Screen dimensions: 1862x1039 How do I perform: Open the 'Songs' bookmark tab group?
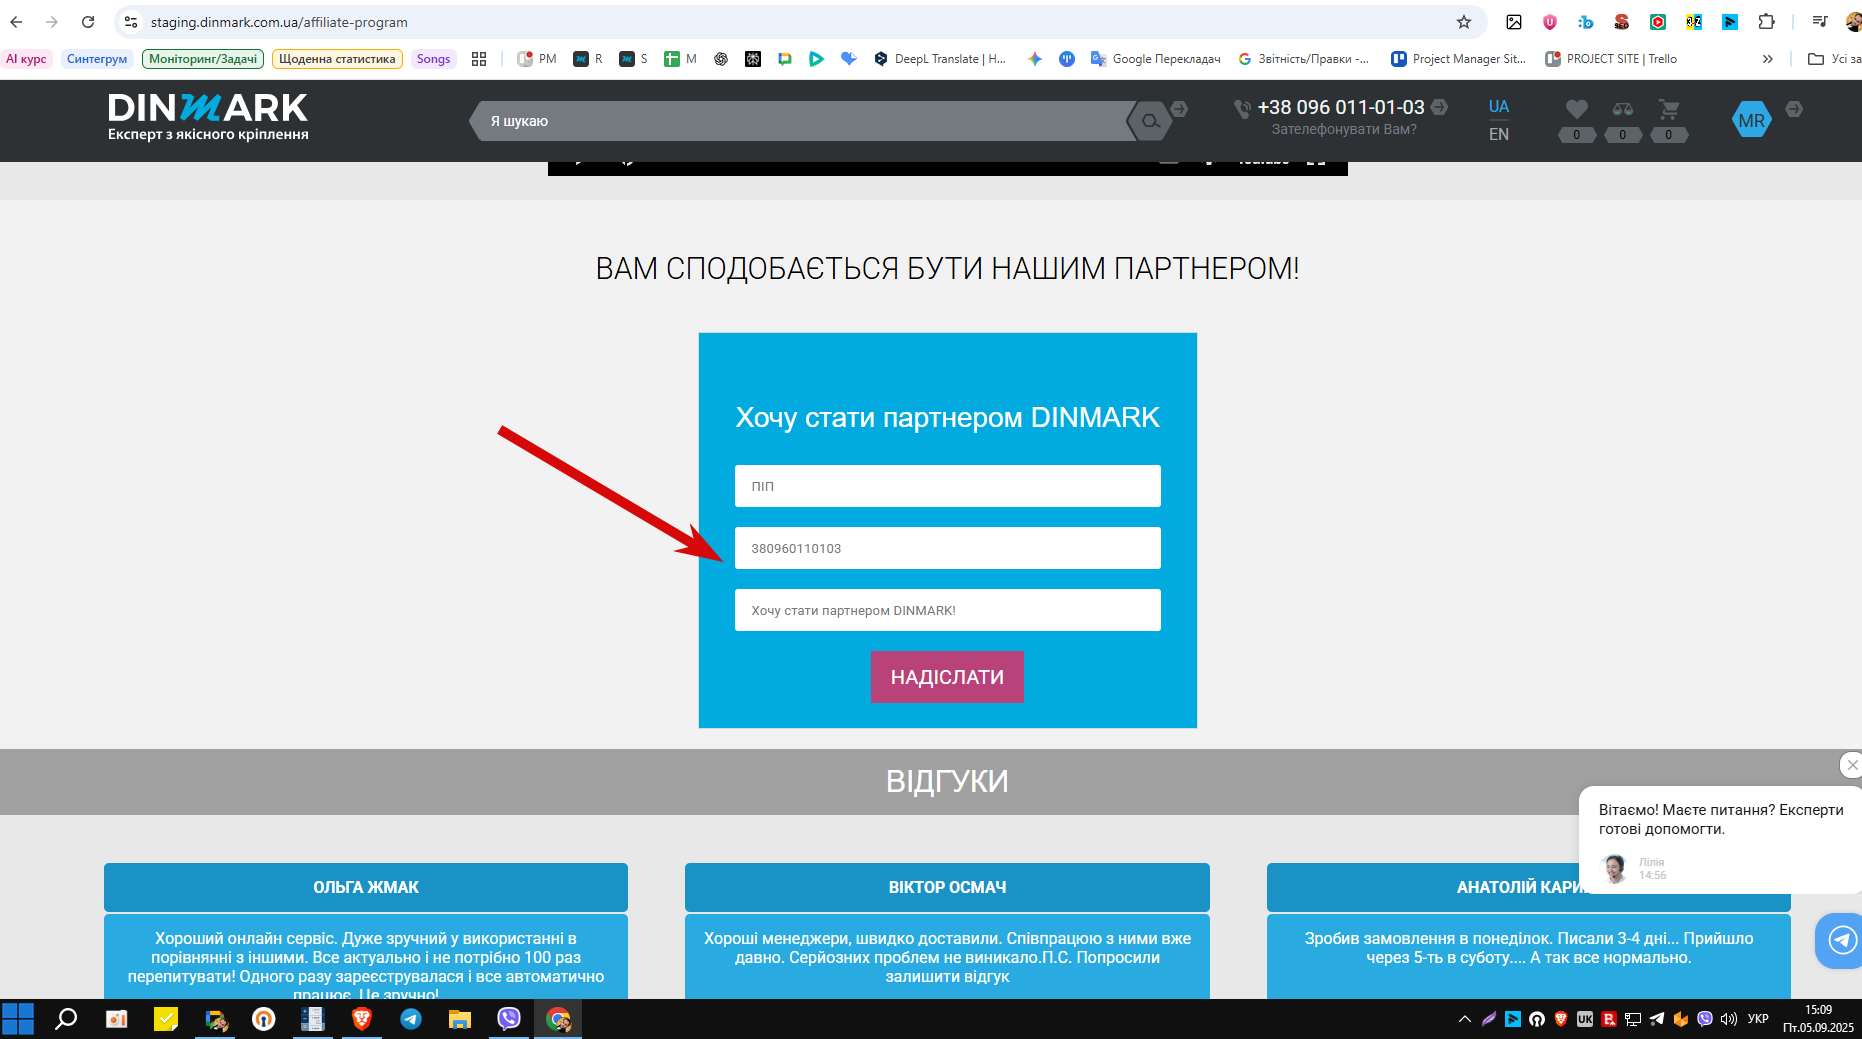[433, 59]
